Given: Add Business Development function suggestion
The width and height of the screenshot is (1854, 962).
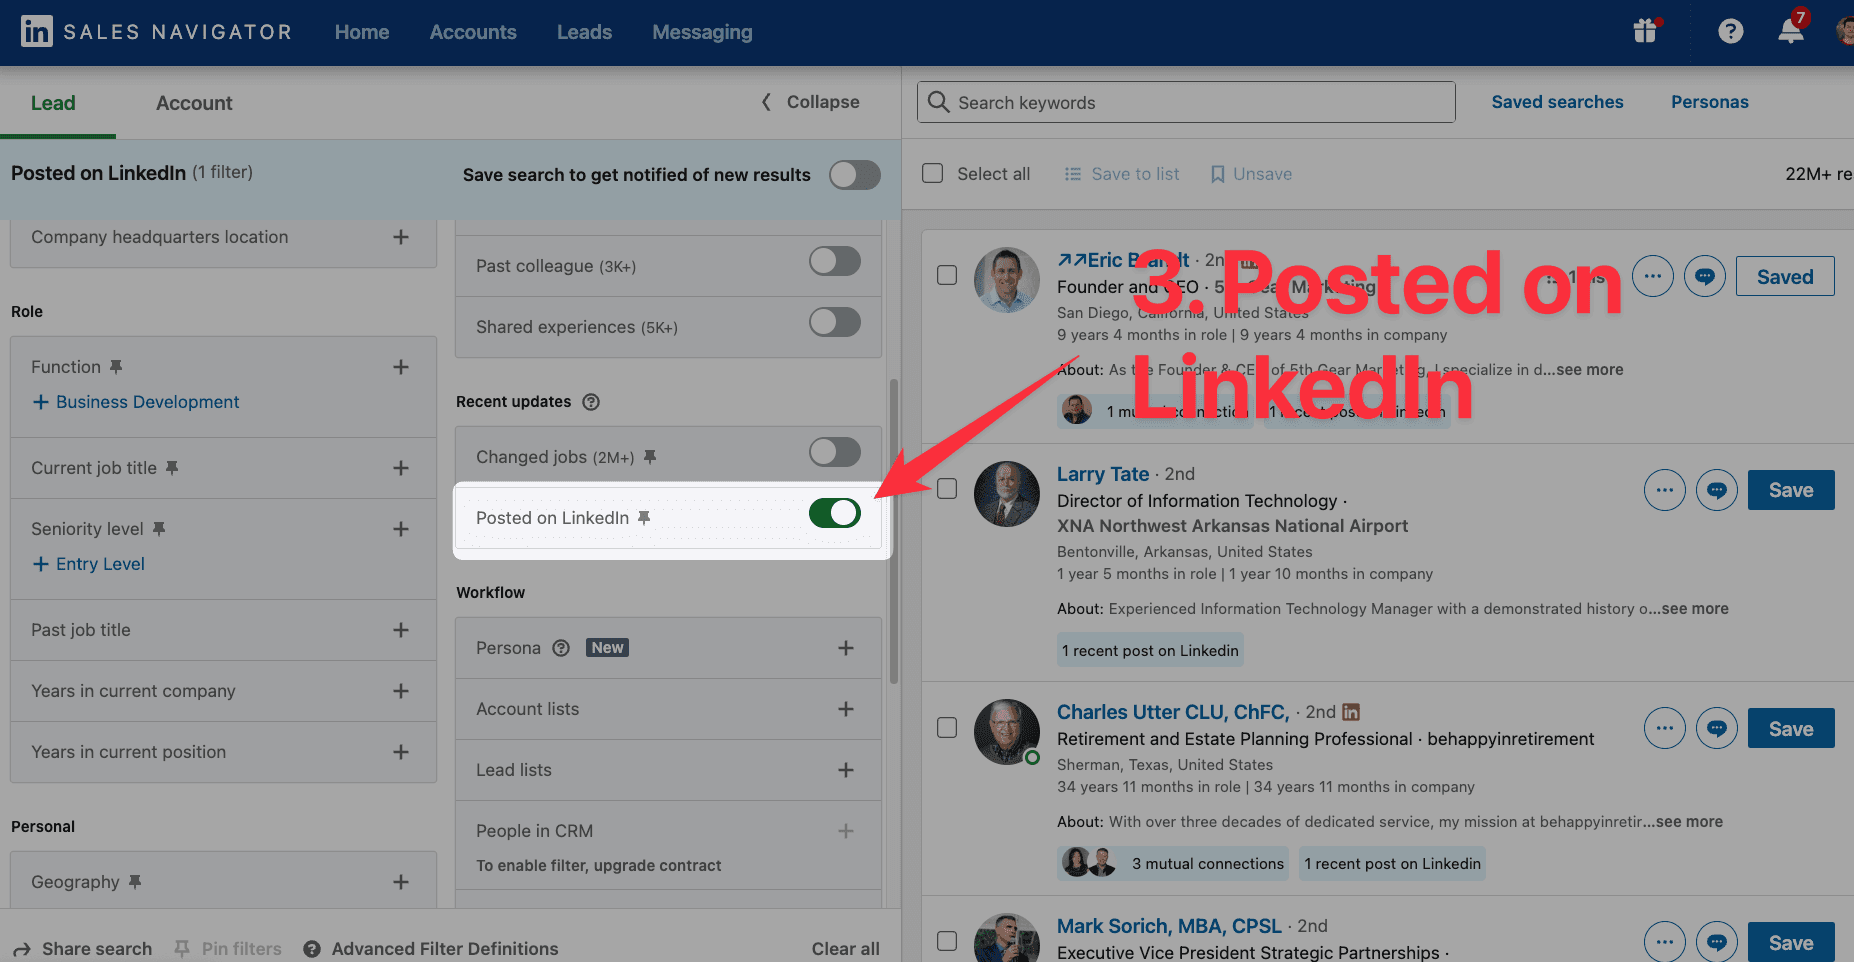Looking at the screenshot, I should pos(136,402).
